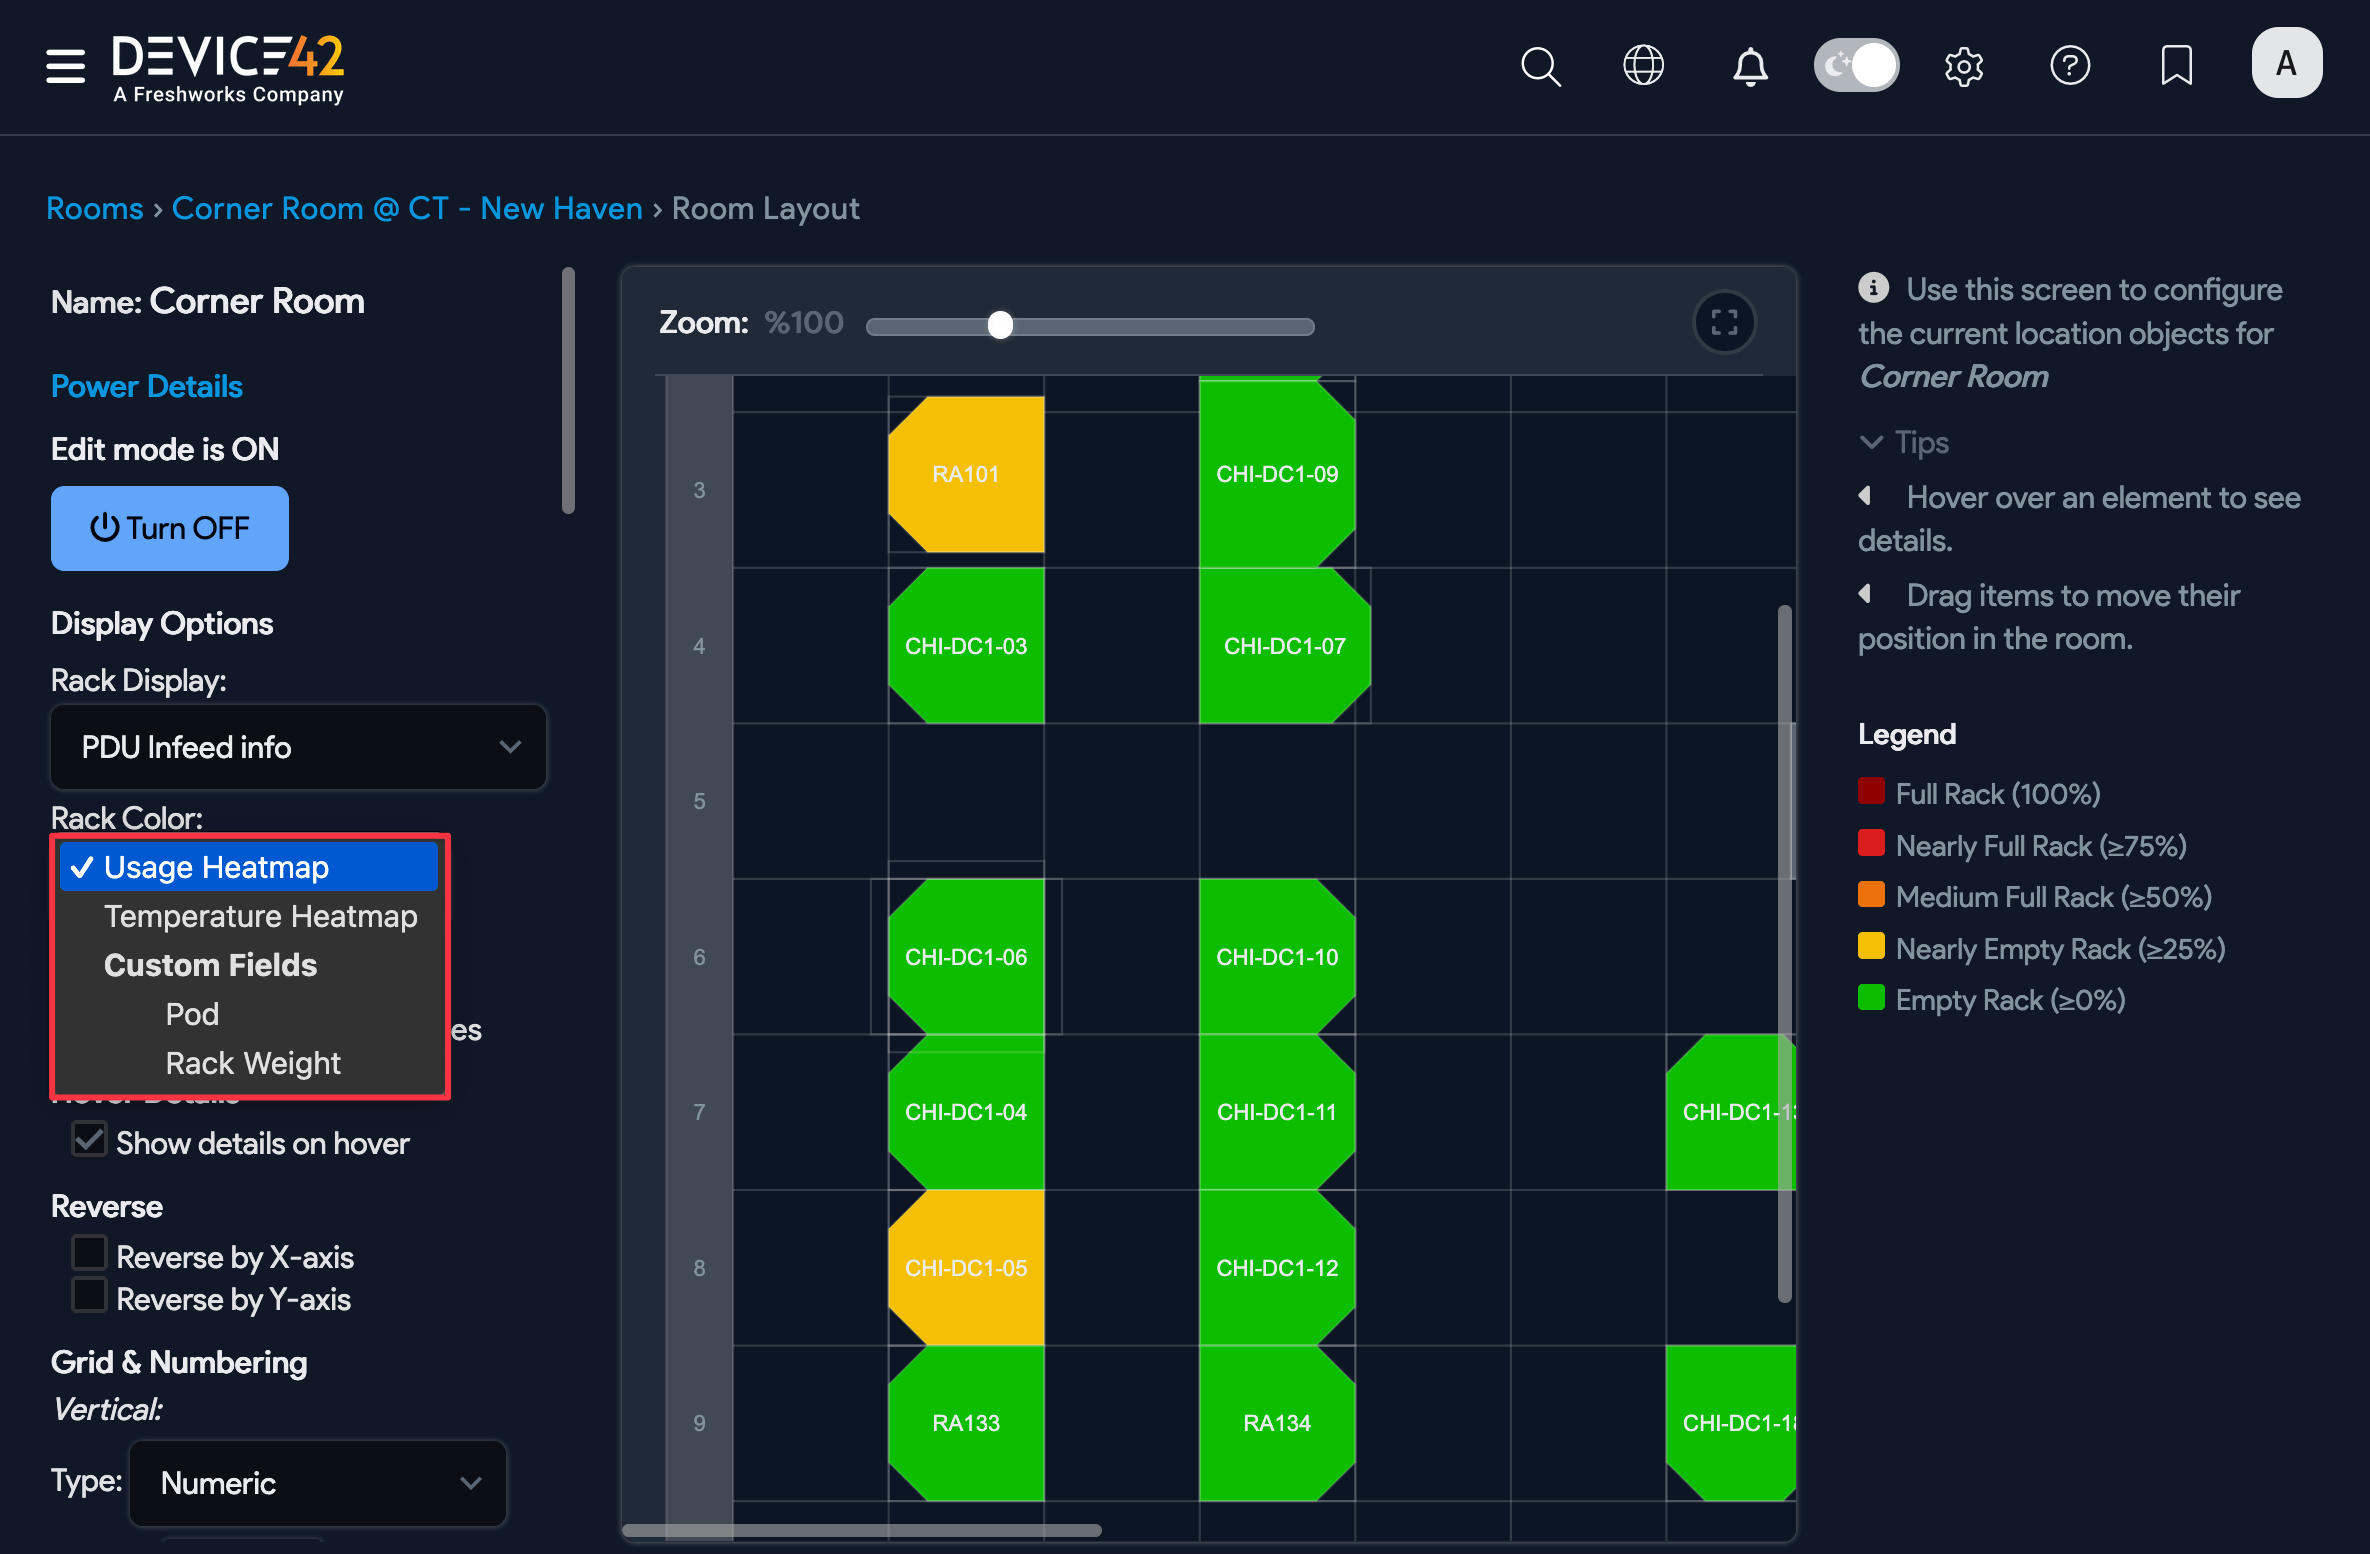Open the Rack Display dropdown
Image resolution: width=2370 pixels, height=1554 pixels.
298,747
